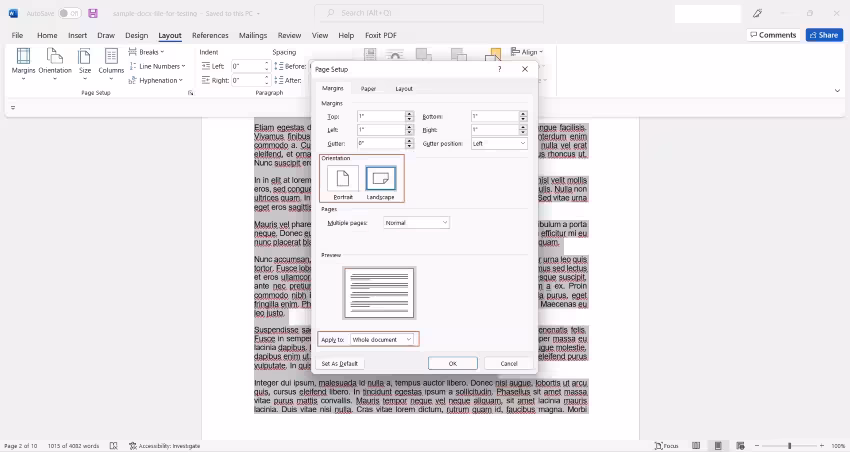Image resolution: width=850 pixels, height=452 pixels.
Task: Open the Margins tool in the ribbon
Action: 23,63
